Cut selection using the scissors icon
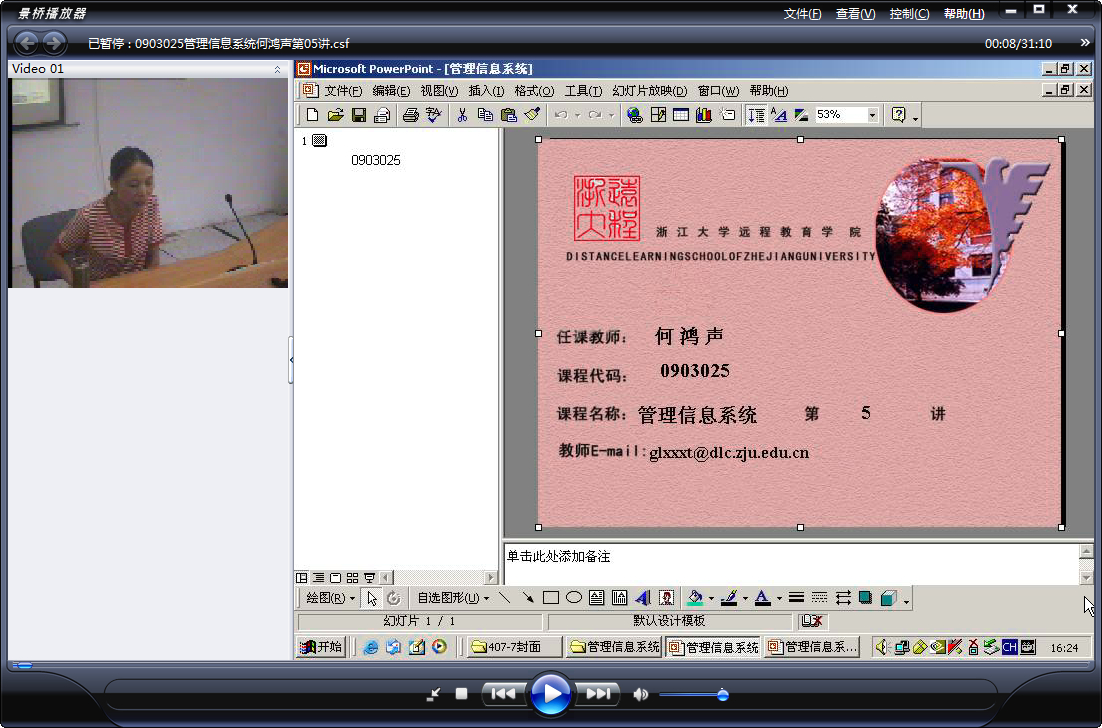The image size is (1102, 728). (462, 115)
